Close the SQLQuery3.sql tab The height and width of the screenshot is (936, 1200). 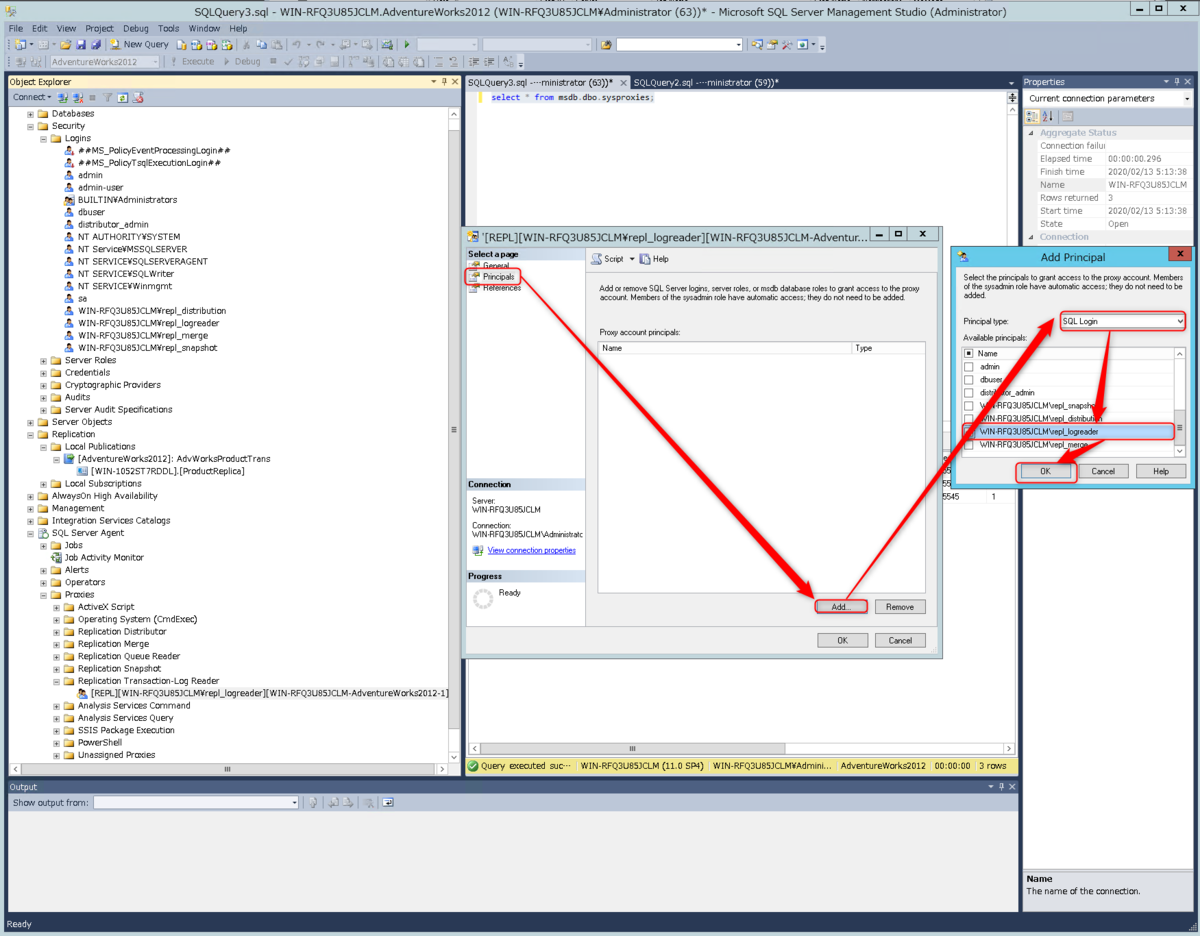click(x=622, y=83)
